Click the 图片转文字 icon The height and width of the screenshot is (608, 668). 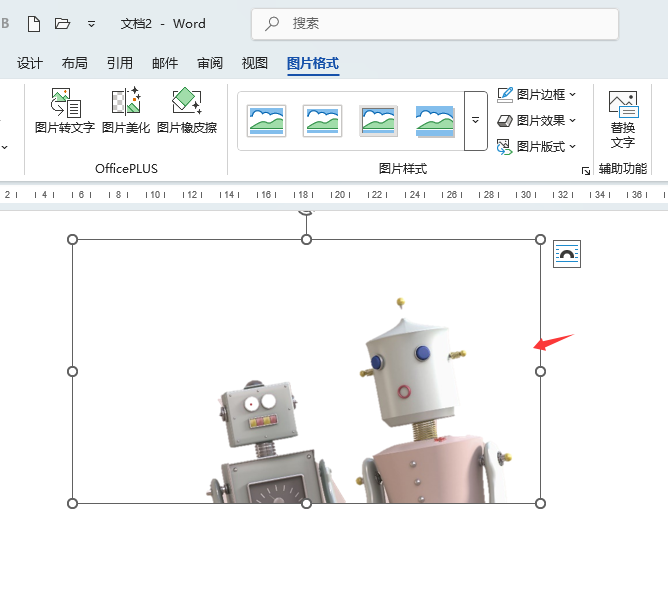tap(65, 103)
